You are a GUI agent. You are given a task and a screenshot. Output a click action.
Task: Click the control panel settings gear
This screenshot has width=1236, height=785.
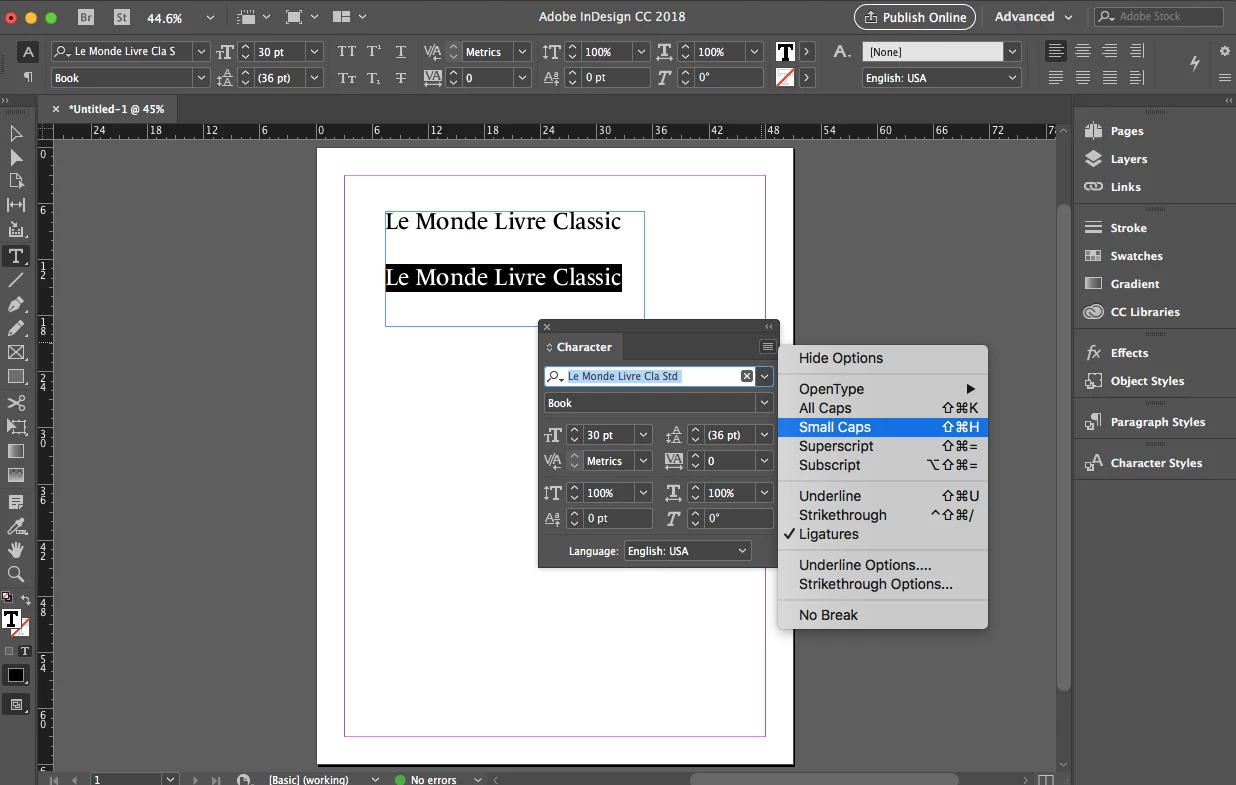(1225, 51)
